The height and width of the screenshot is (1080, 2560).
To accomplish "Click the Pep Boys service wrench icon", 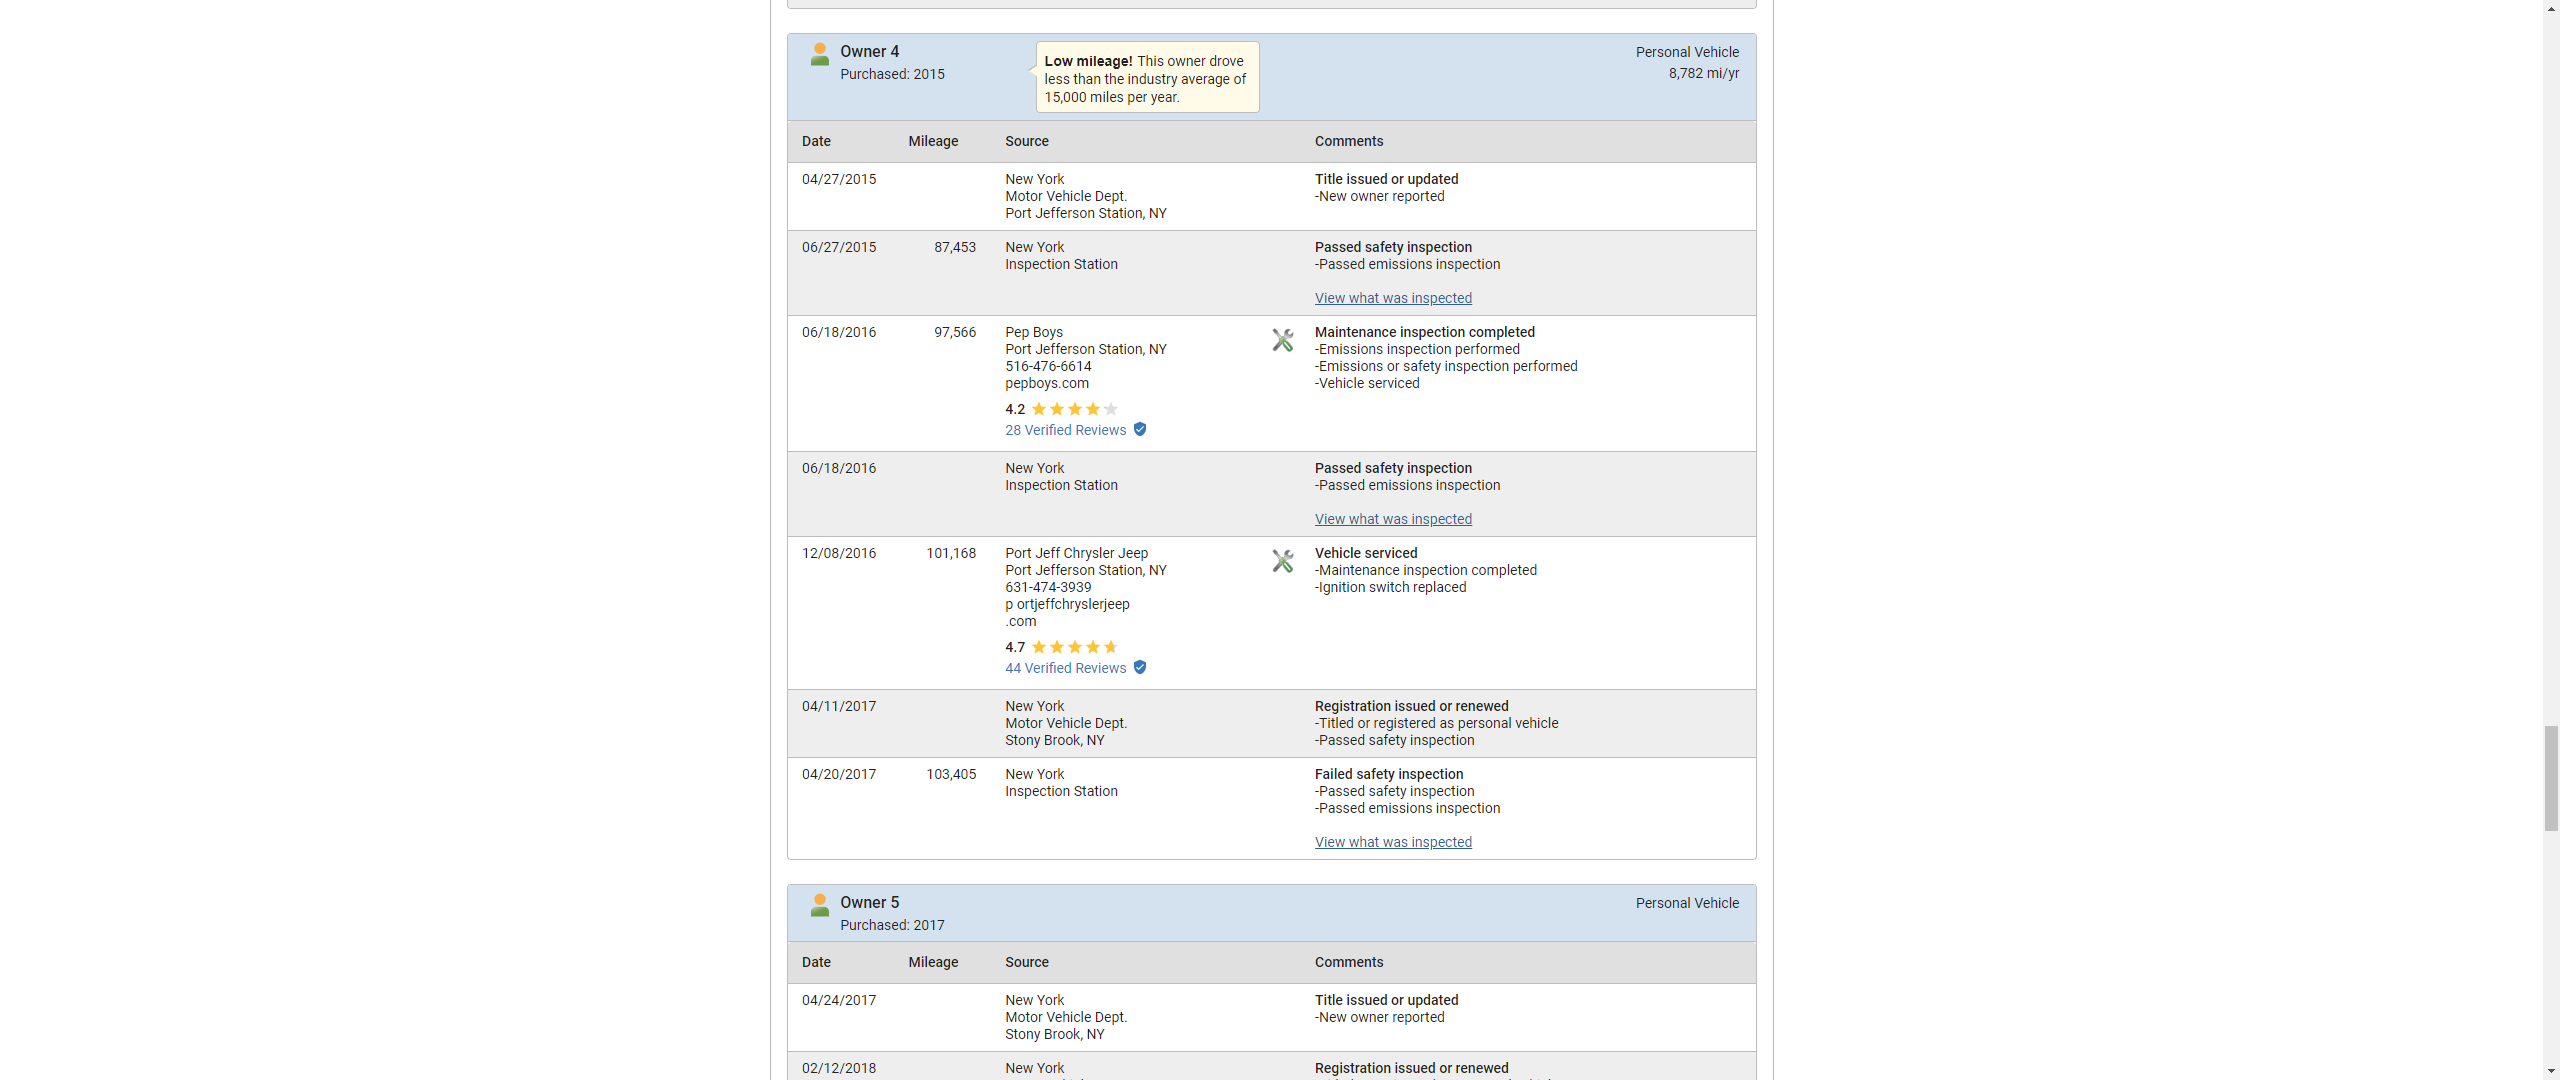I will pos(1282,340).
